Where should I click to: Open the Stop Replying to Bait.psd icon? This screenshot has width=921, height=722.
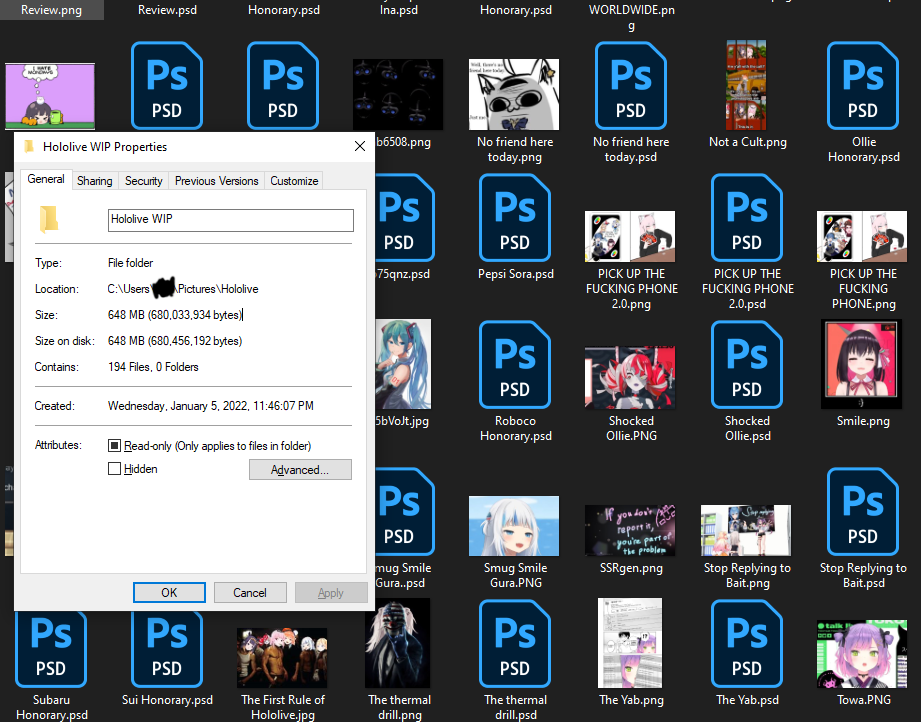(x=862, y=512)
